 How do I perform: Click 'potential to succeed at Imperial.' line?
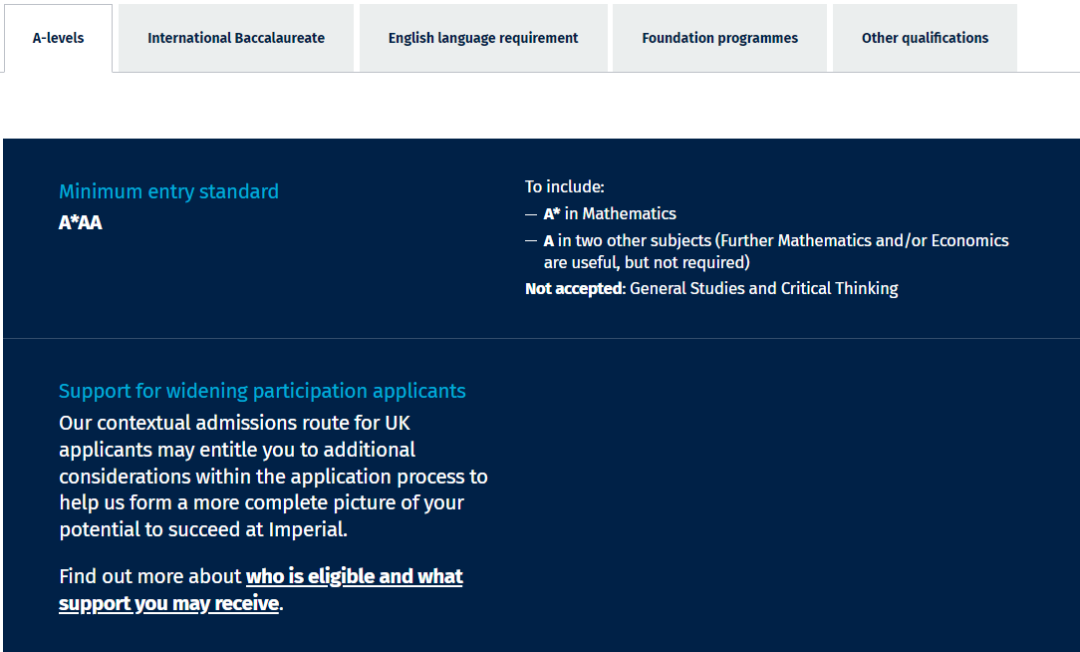[x=203, y=529]
